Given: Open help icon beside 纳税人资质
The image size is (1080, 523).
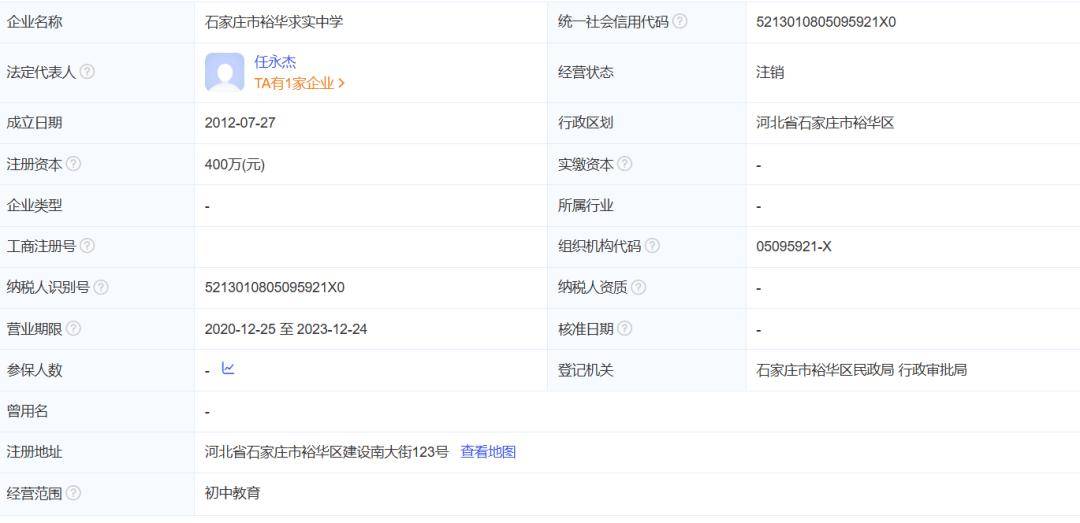Looking at the screenshot, I should pyautogui.click(x=638, y=287).
